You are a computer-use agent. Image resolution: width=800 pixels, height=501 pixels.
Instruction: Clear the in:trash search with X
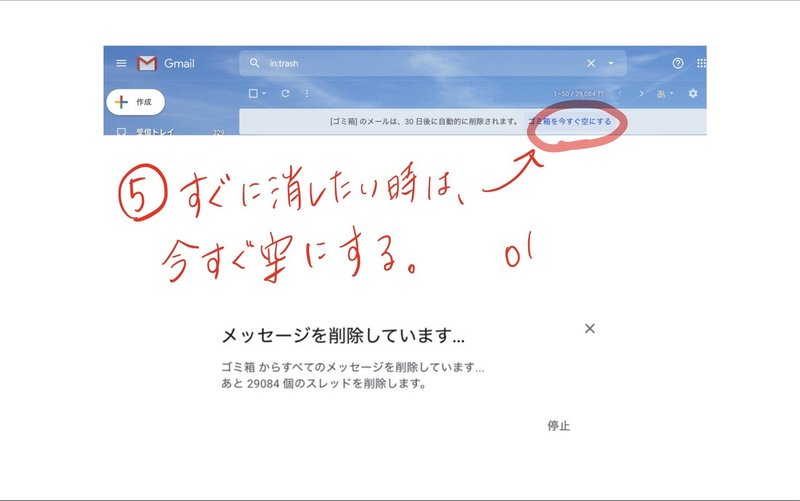click(591, 63)
